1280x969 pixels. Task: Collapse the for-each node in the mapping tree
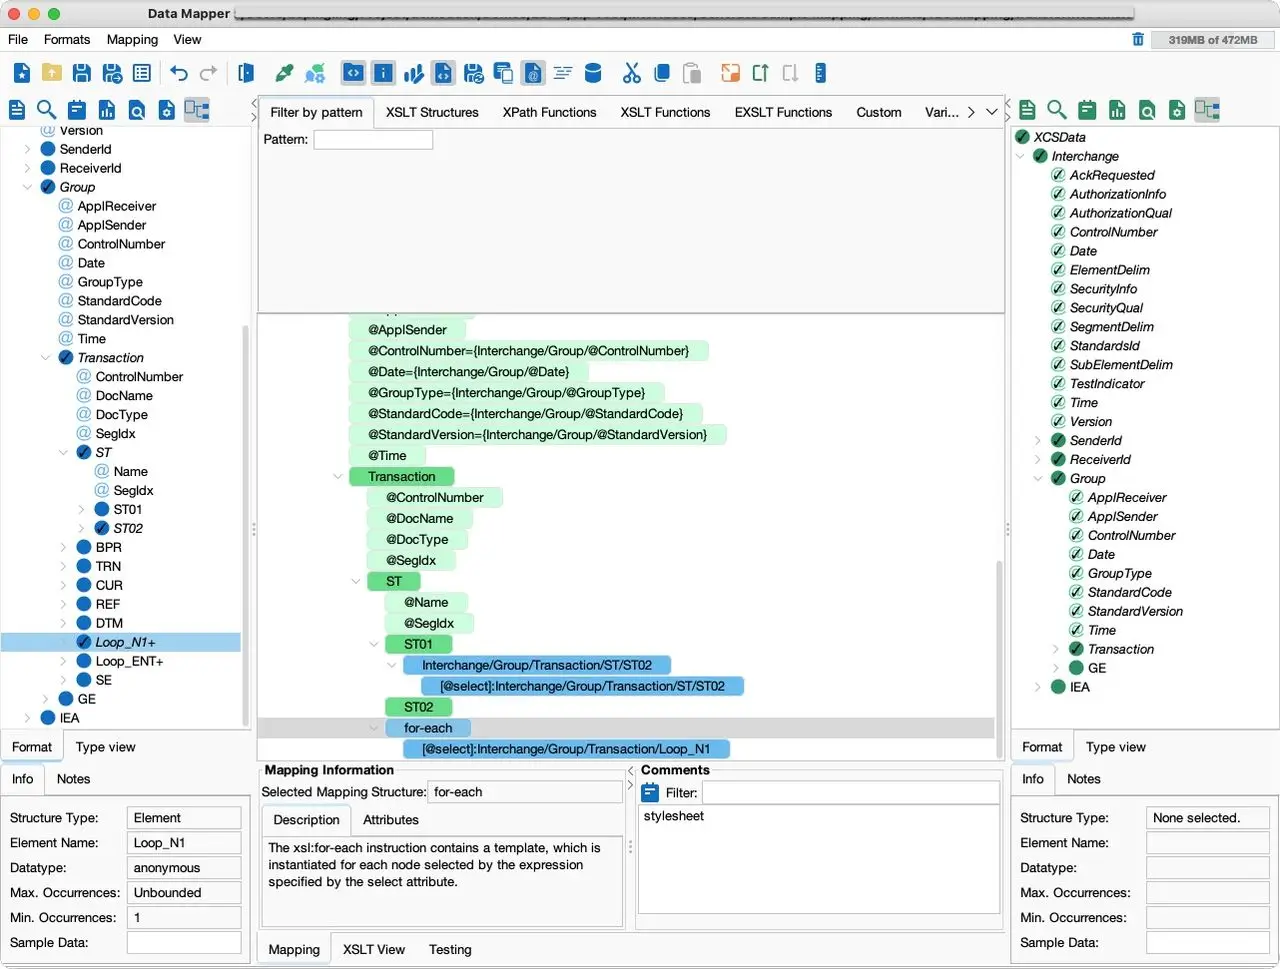tap(374, 729)
